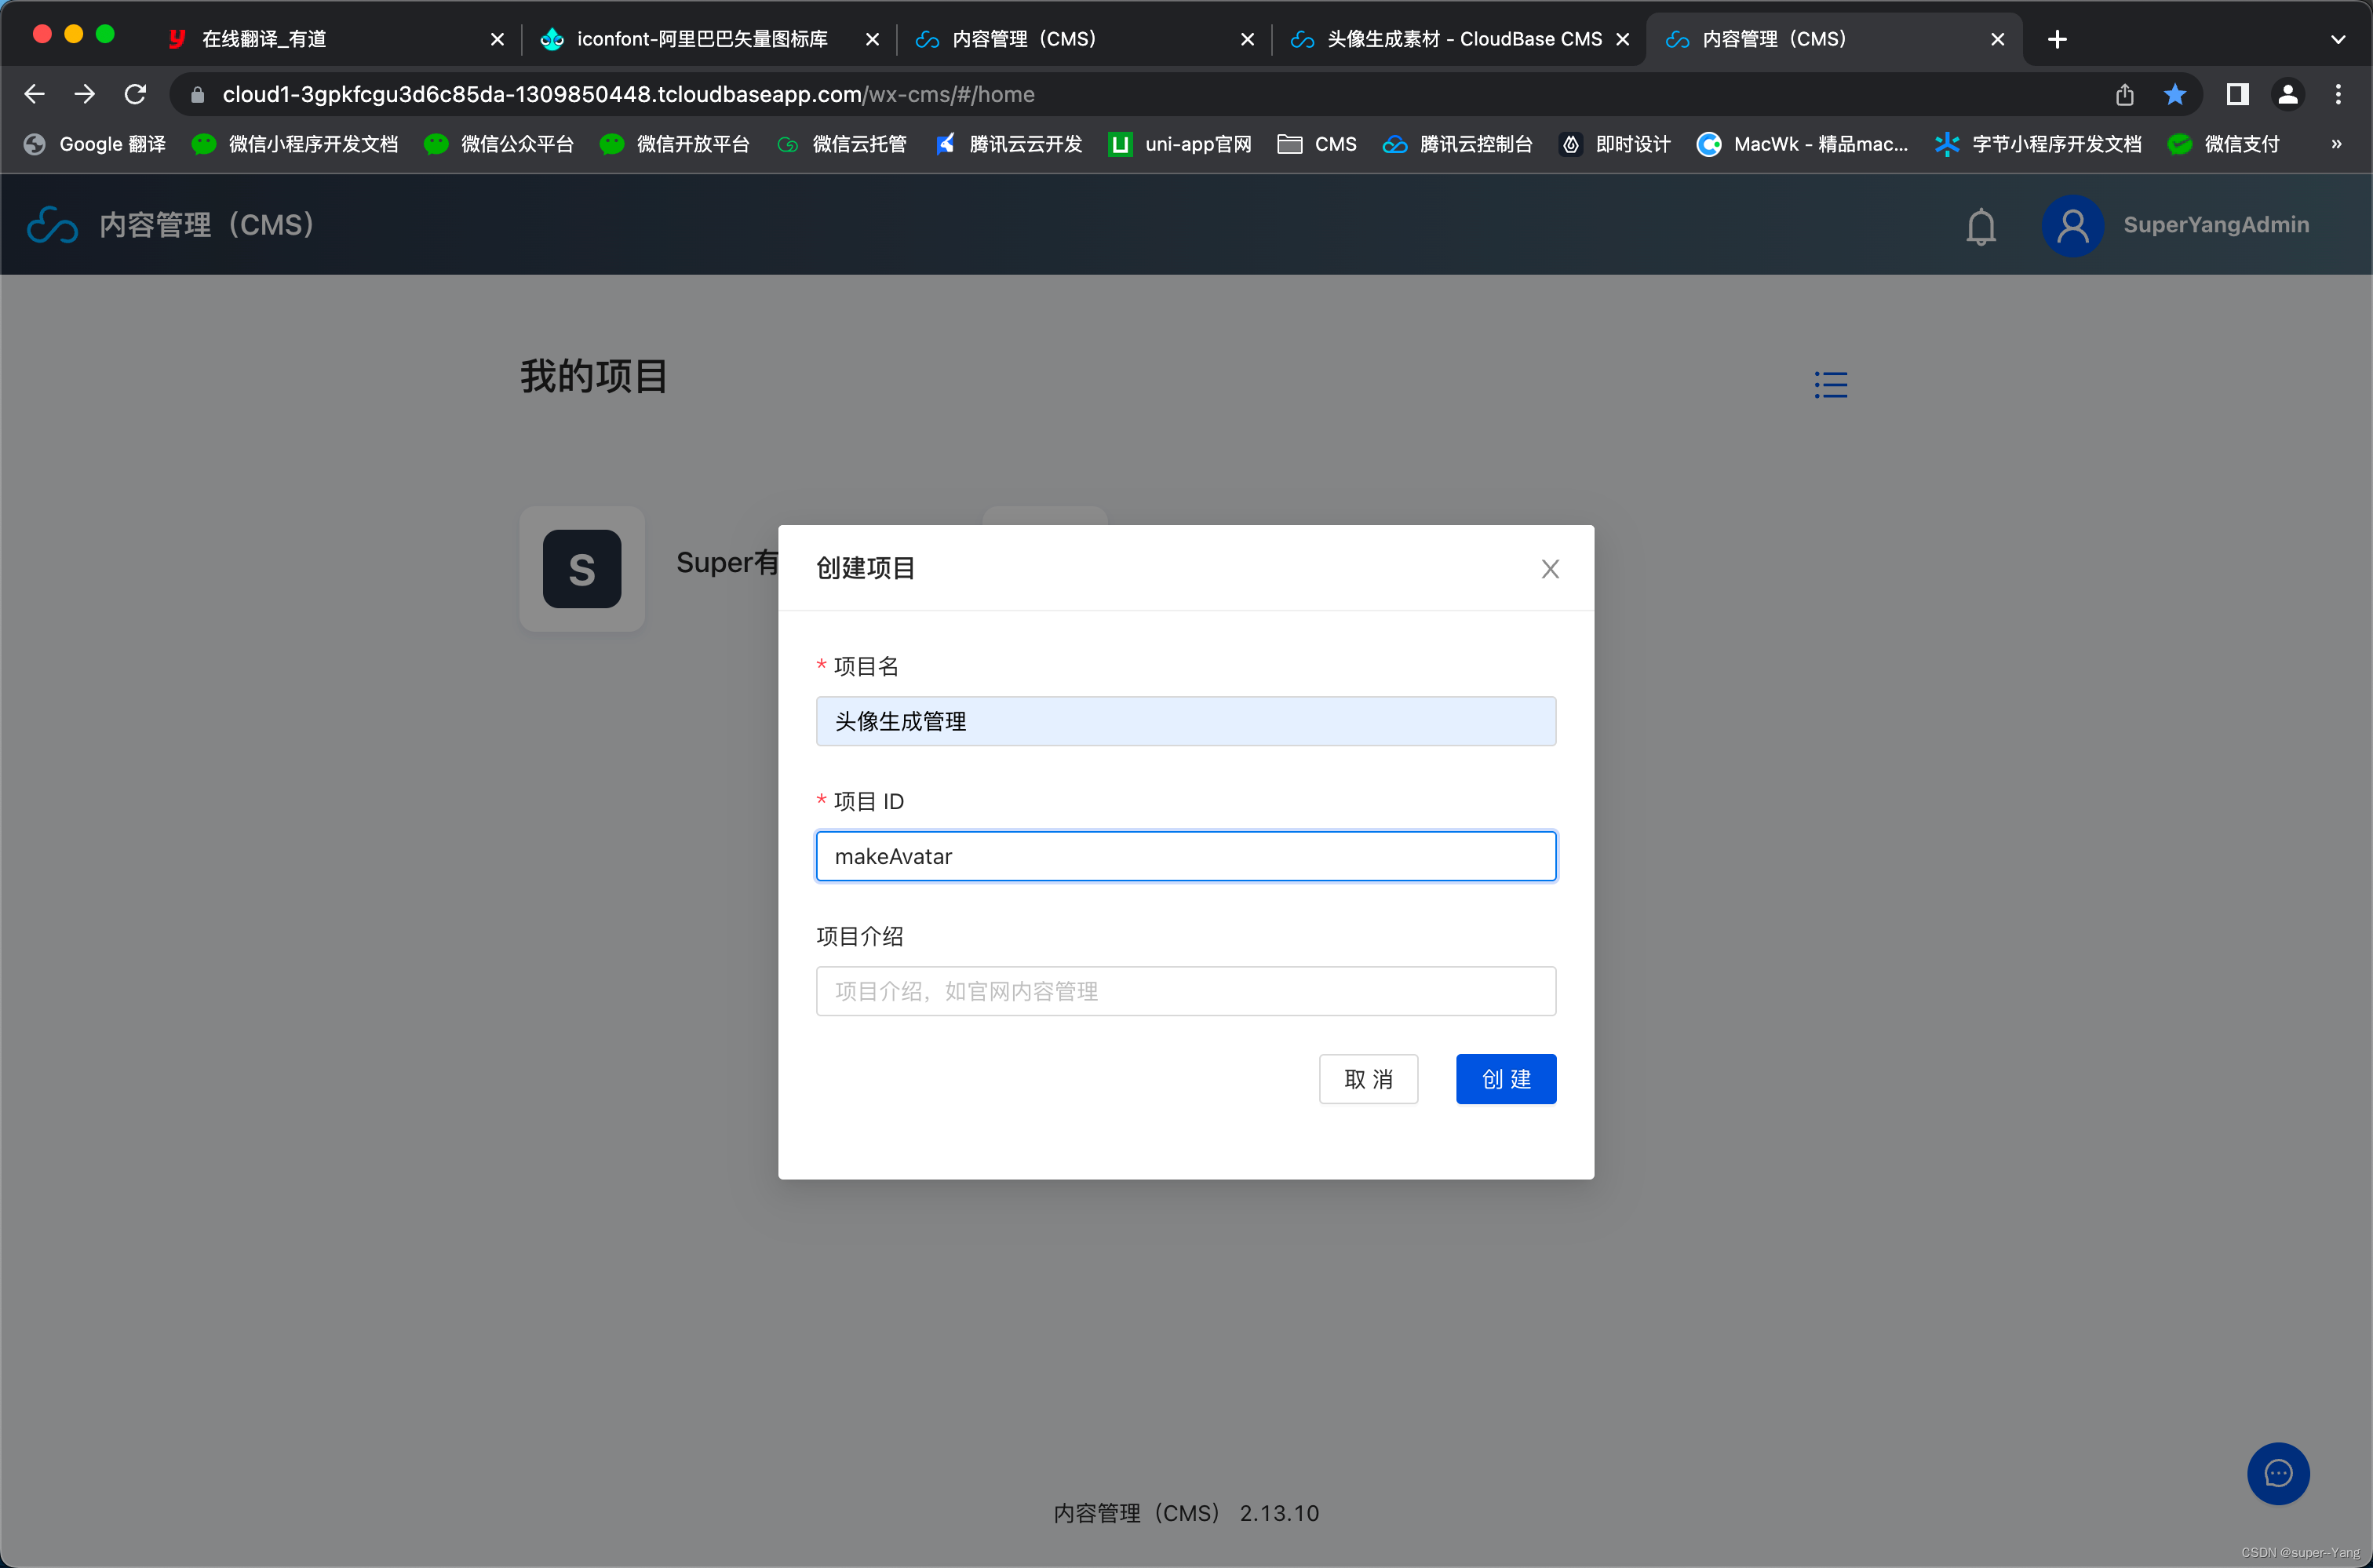Close the 创建项目 dialog
Image resolution: width=2373 pixels, height=1568 pixels.
pos(1550,569)
